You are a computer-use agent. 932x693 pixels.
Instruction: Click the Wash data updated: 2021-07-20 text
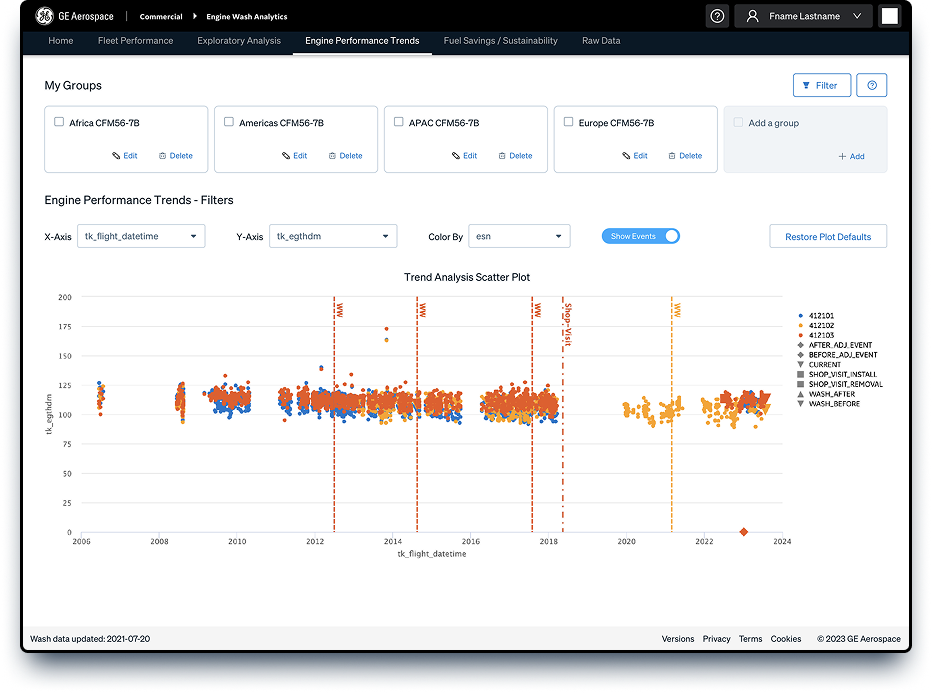point(90,639)
